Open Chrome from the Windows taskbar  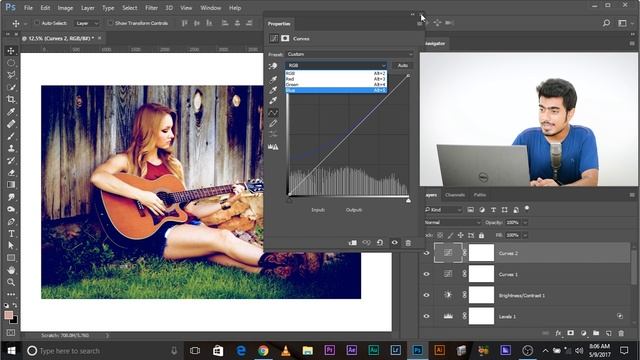click(x=263, y=351)
